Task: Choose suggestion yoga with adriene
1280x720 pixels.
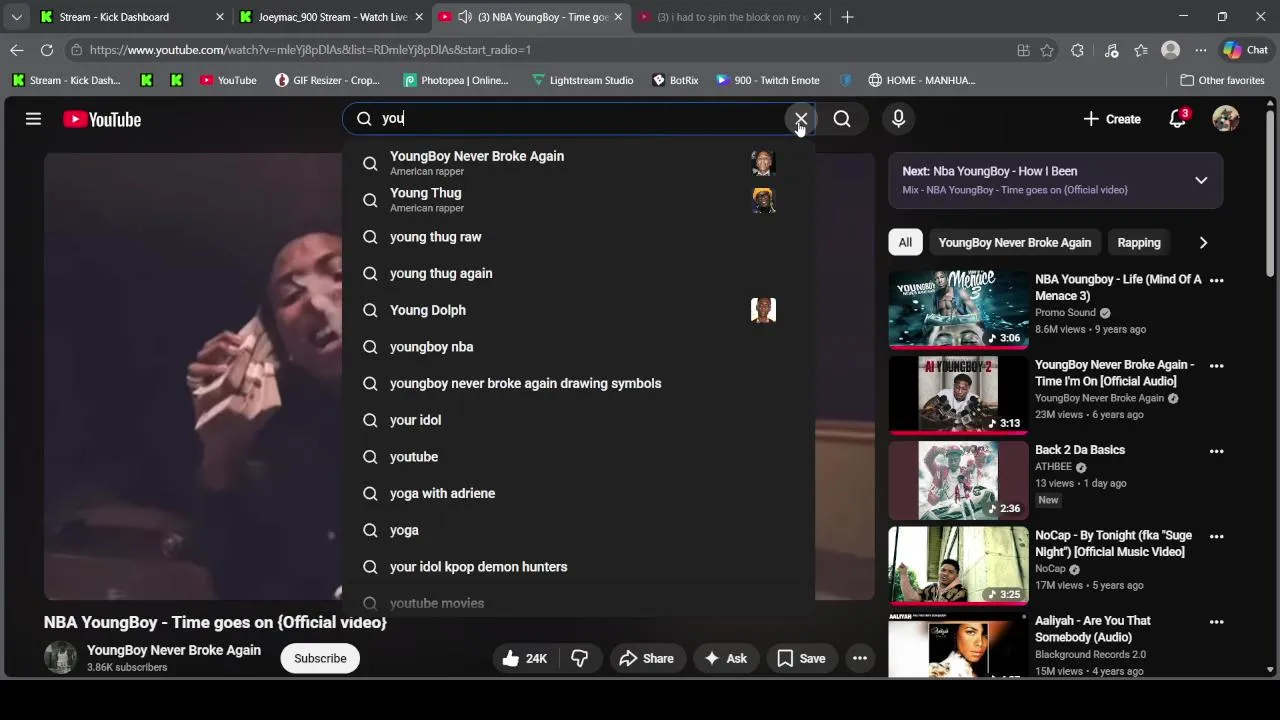Action: [x=578, y=493]
